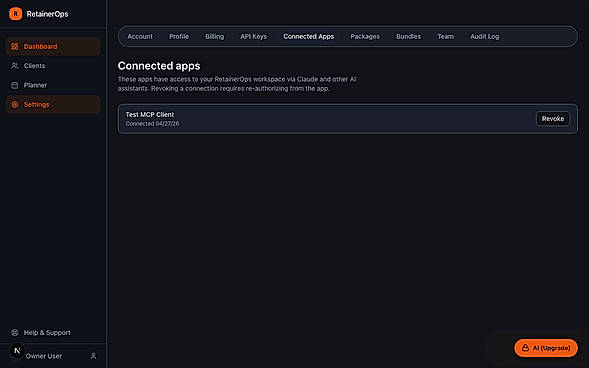Image resolution: width=589 pixels, height=368 pixels.
Task: Click the RetainerOps brand name
Action: click(x=47, y=14)
